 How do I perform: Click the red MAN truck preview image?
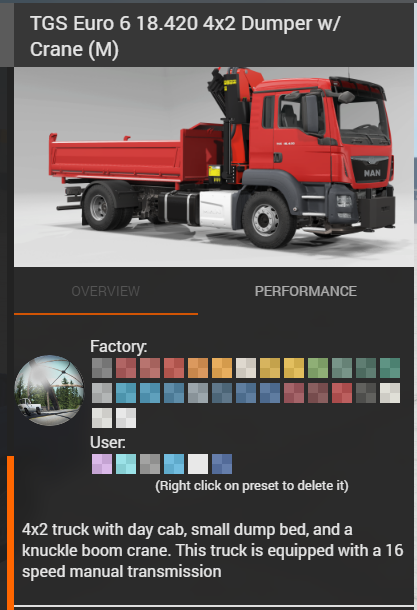[x=214, y=167]
